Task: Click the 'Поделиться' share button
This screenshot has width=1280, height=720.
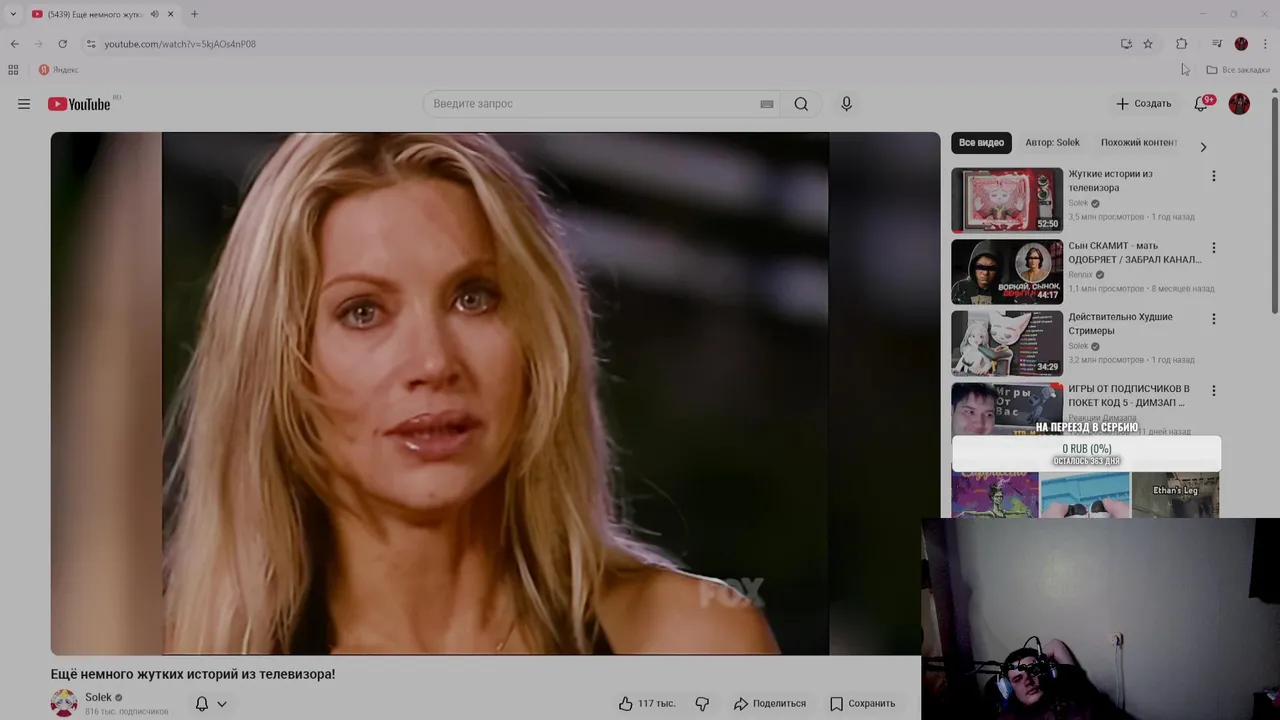Action: [x=769, y=704]
